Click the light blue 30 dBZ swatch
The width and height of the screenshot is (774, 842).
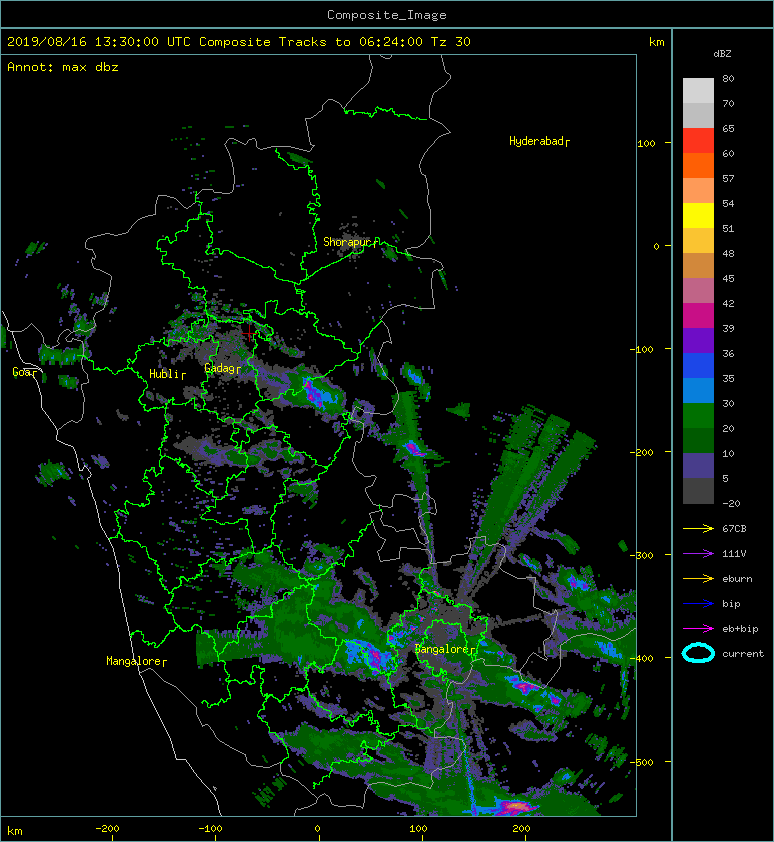pos(698,391)
